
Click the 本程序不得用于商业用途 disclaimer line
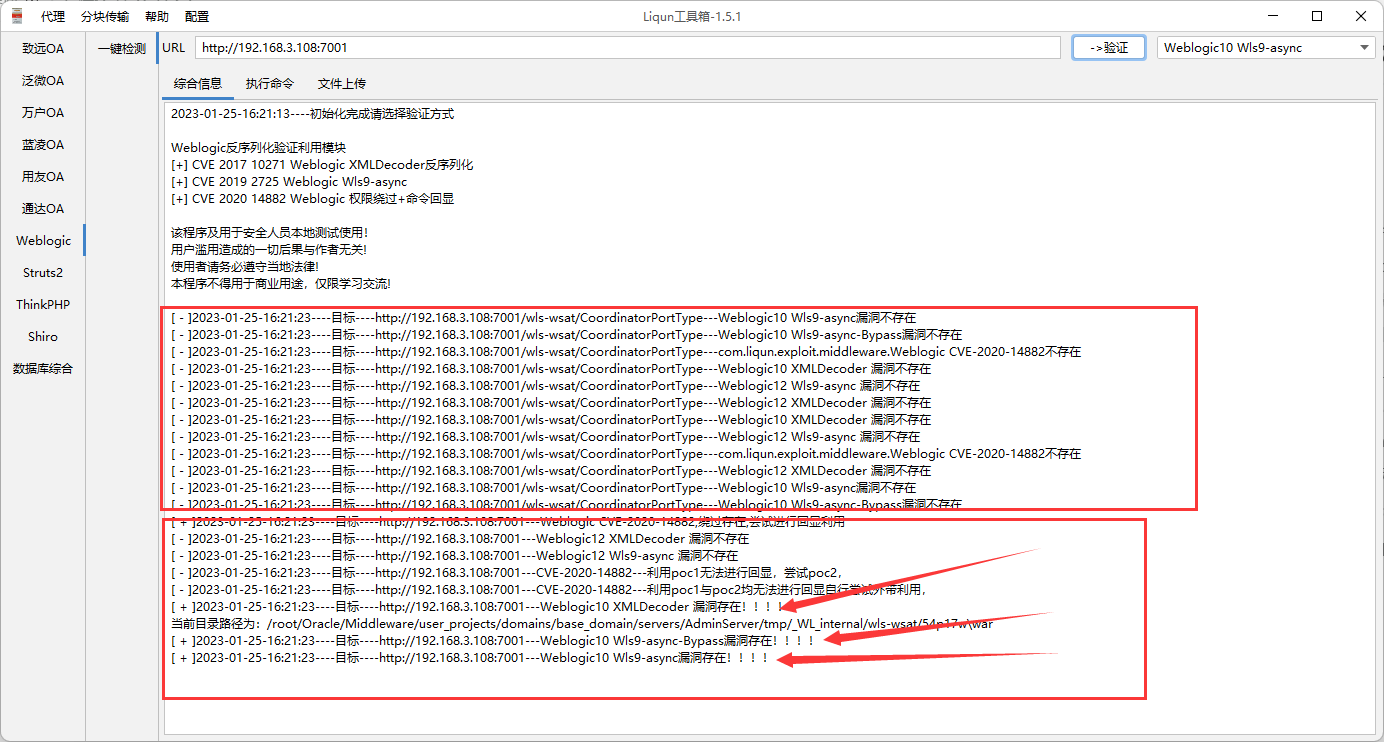281,284
